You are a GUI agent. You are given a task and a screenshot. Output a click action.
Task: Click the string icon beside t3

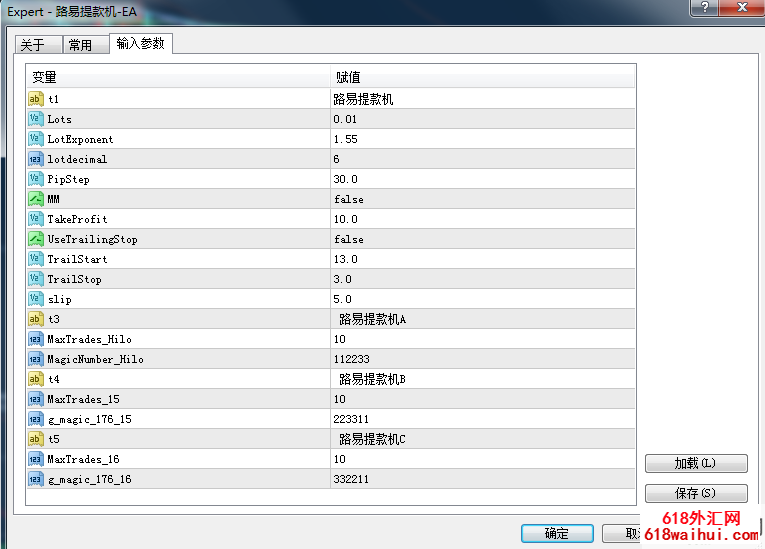36,319
